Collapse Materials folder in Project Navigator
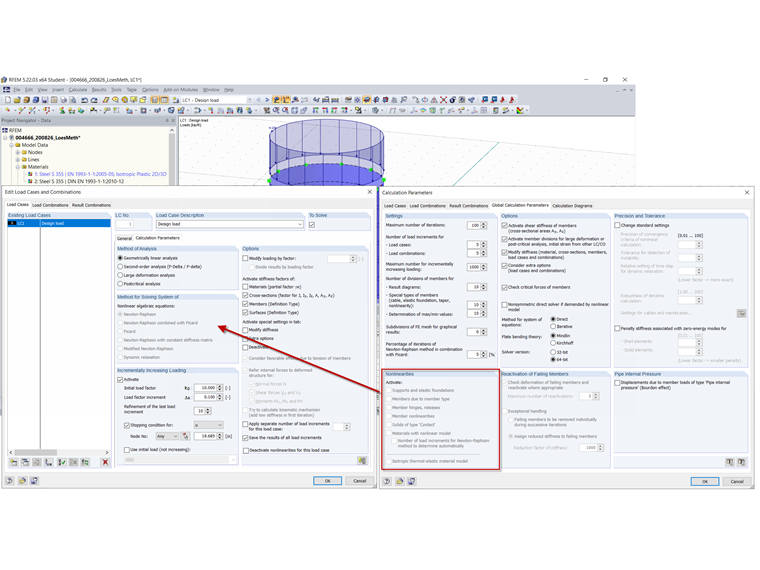Viewport: 760px width, 570px height. pos(17,167)
